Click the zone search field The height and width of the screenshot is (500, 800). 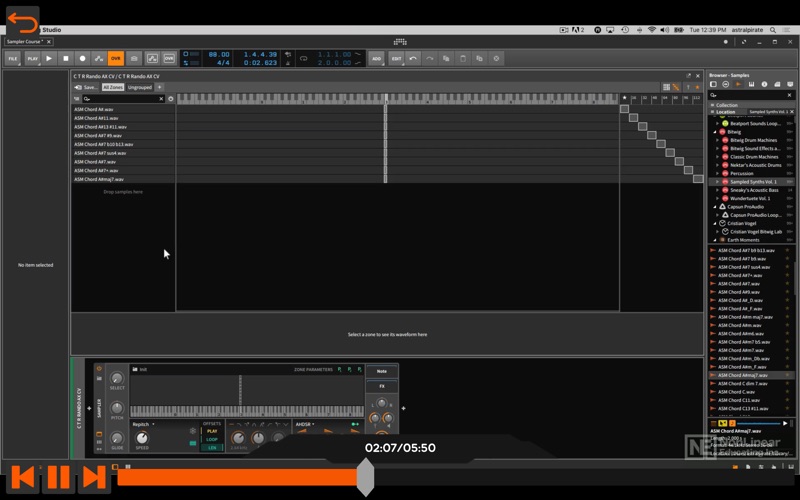point(122,99)
